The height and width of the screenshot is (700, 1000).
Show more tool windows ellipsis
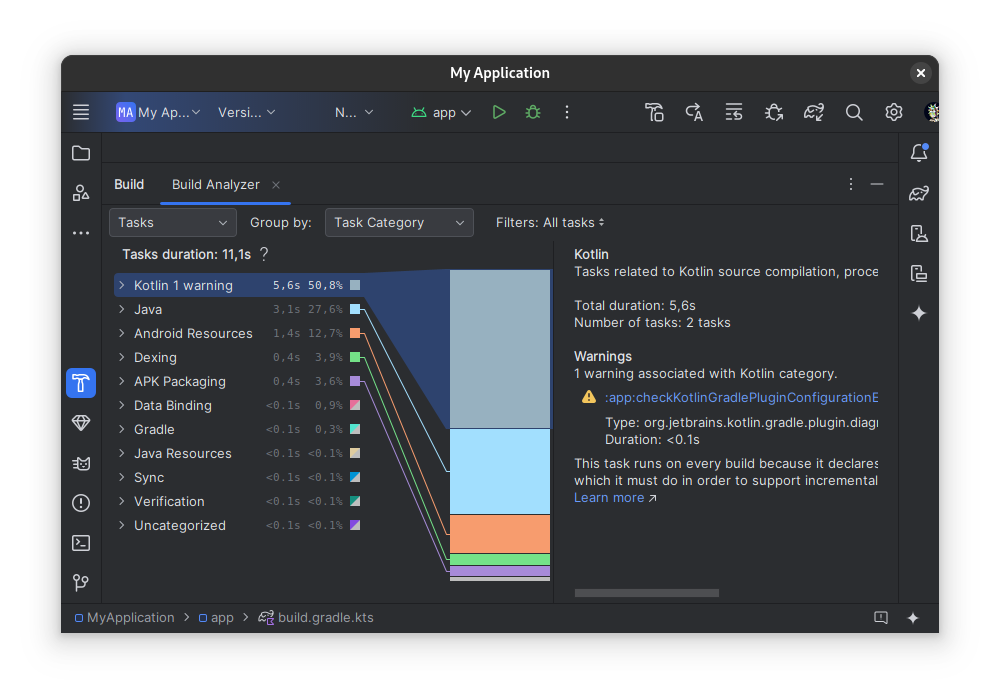81,233
